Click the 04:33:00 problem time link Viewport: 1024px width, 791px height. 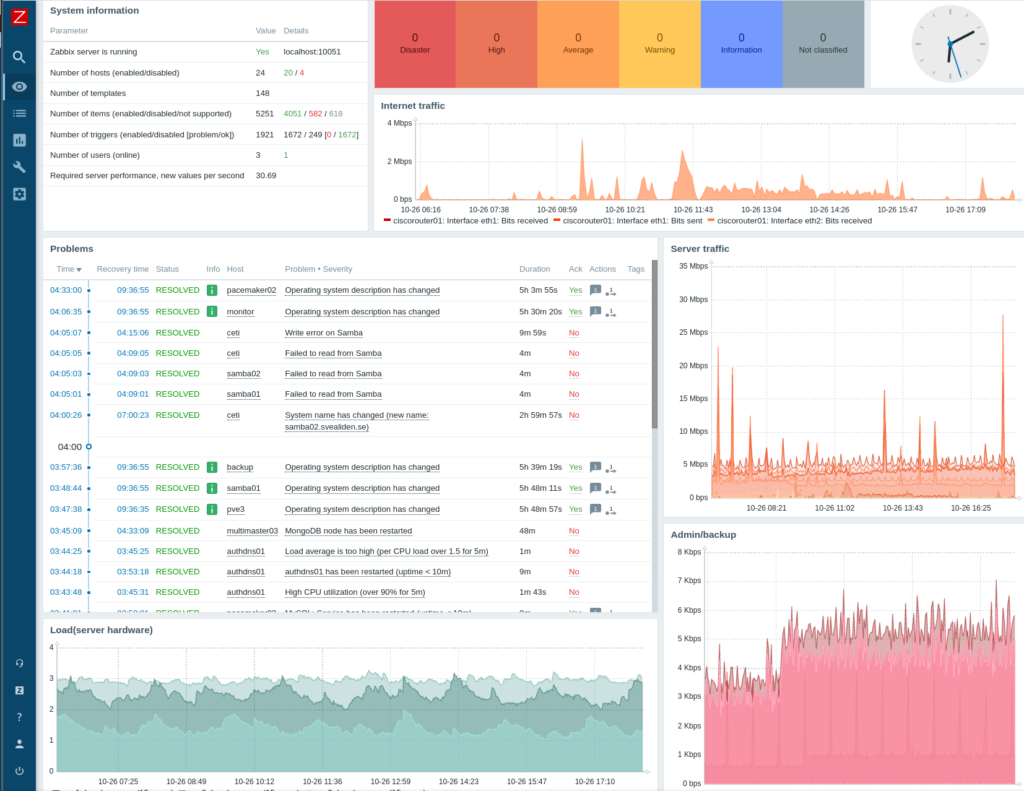pyautogui.click(x=66, y=290)
